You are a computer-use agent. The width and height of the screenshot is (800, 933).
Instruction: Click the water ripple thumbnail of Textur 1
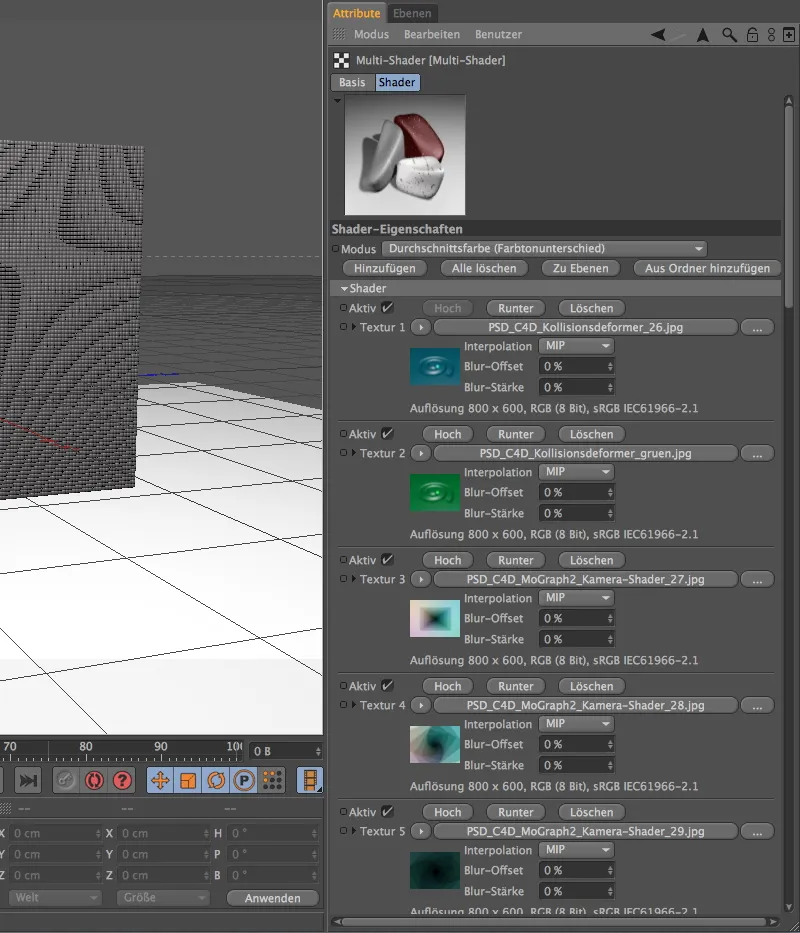pos(434,366)
